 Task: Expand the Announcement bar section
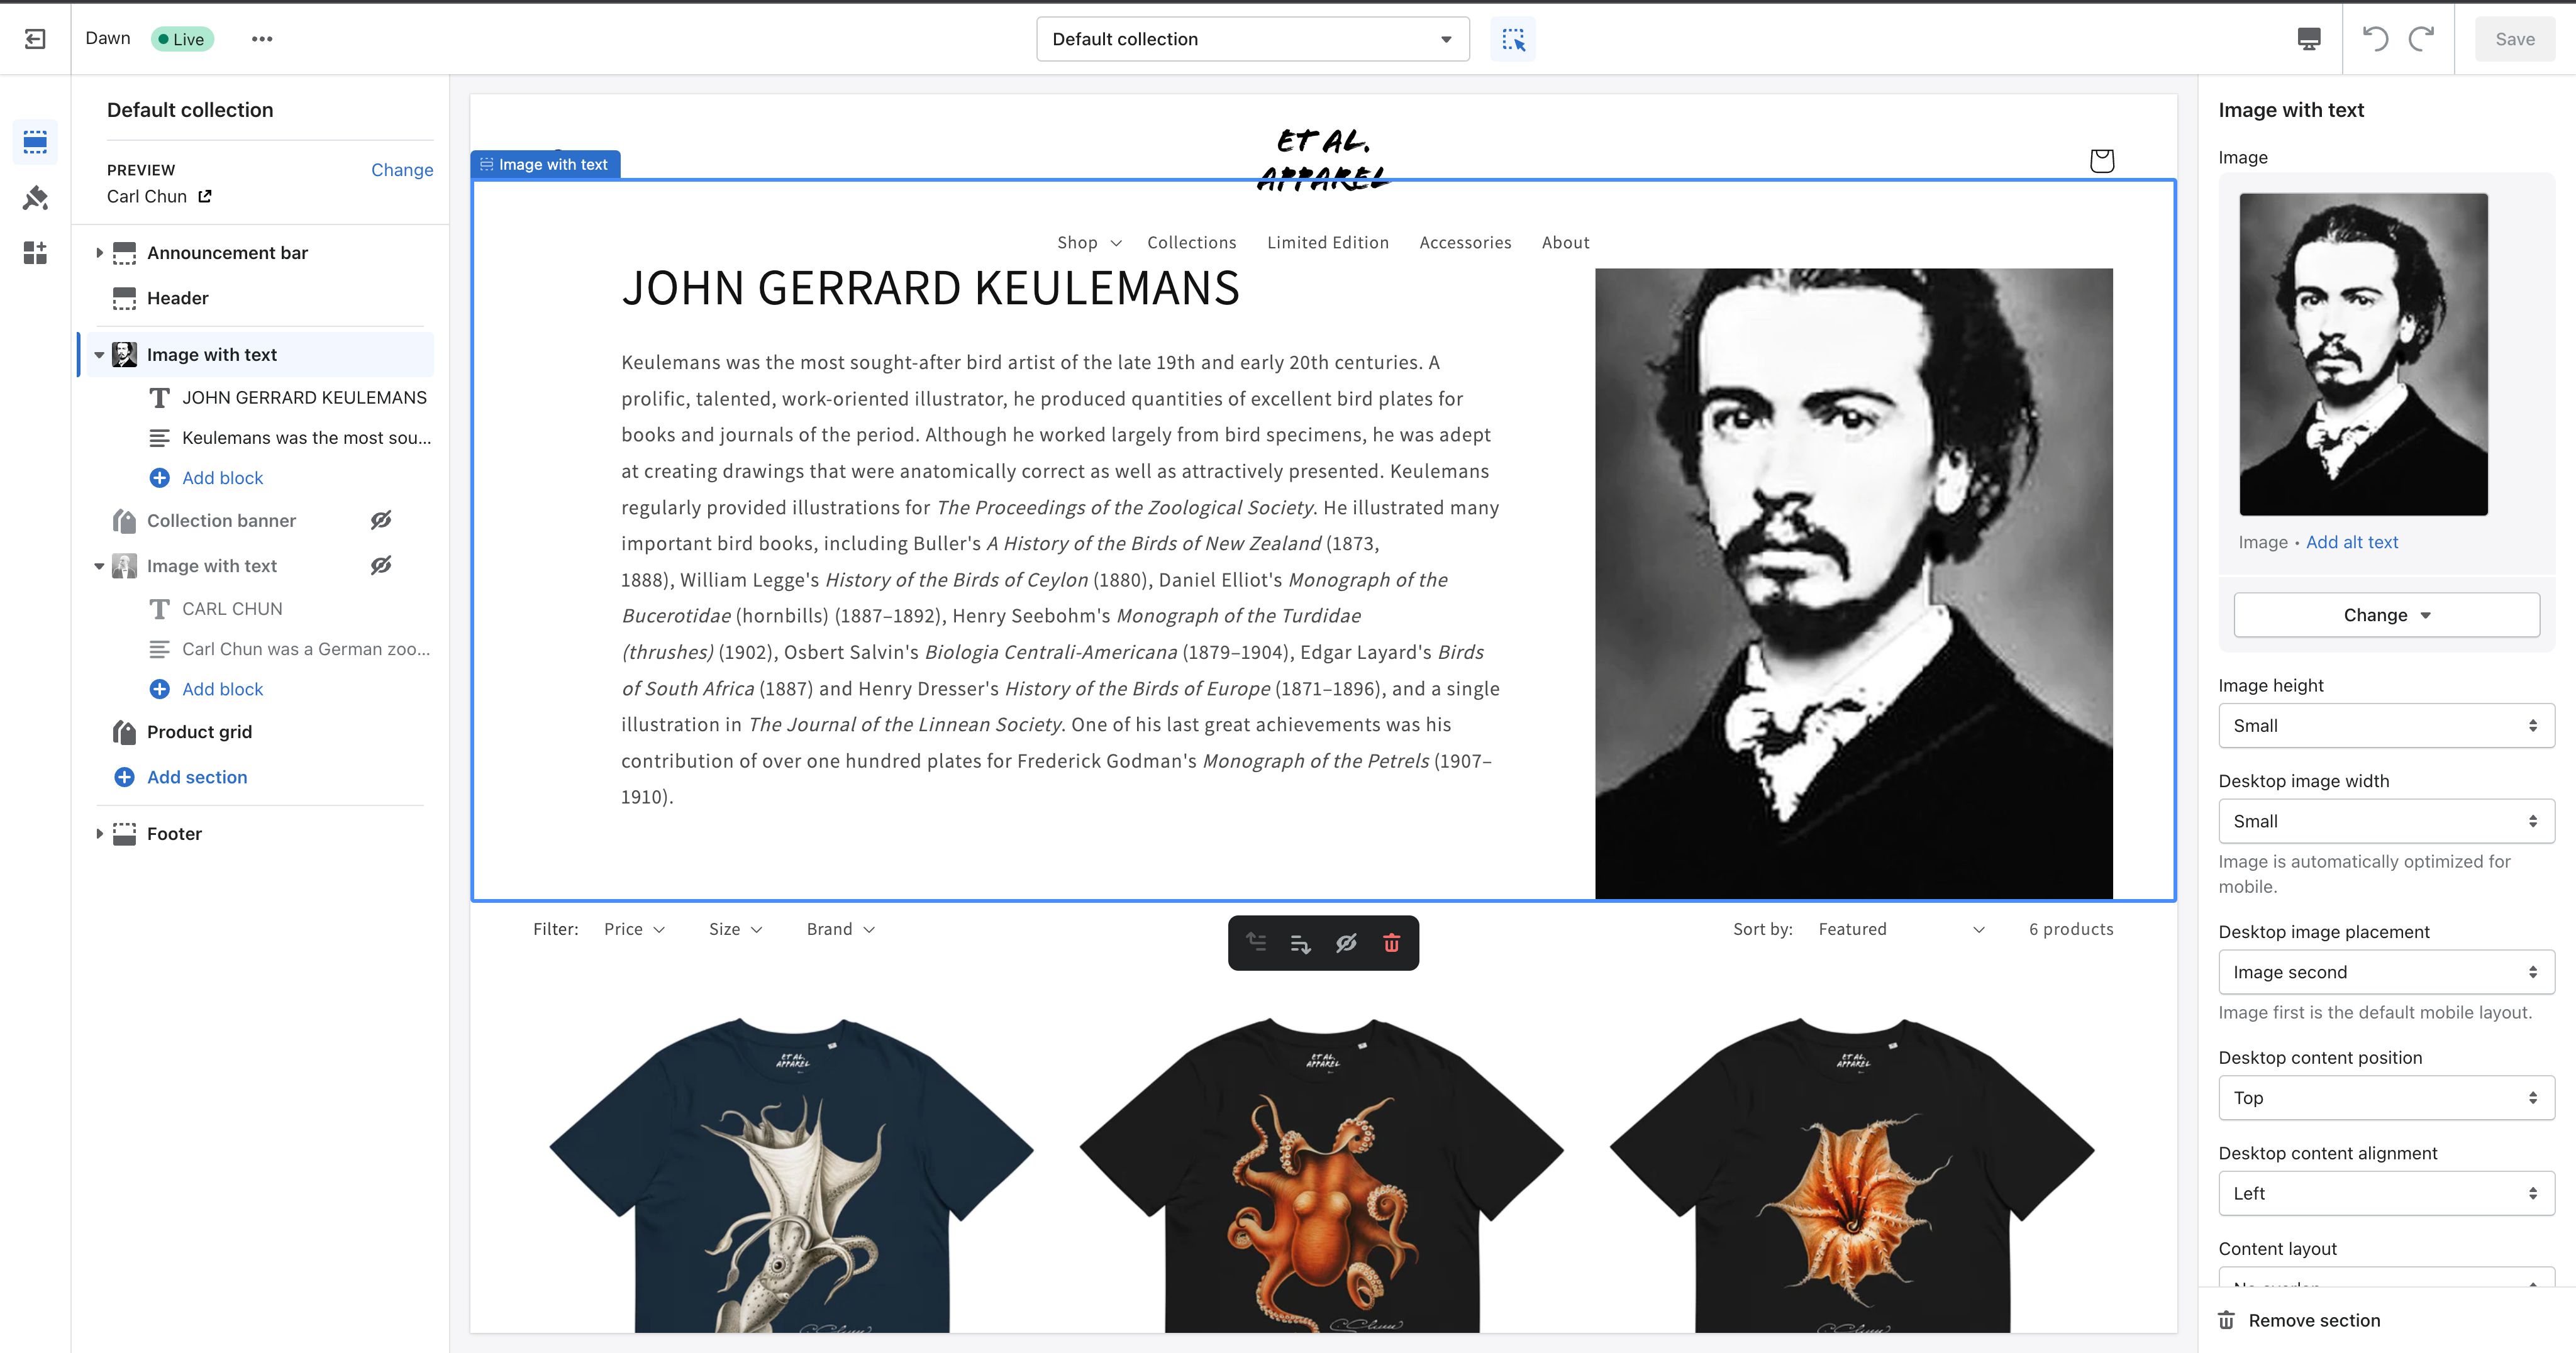click(99, 253)
